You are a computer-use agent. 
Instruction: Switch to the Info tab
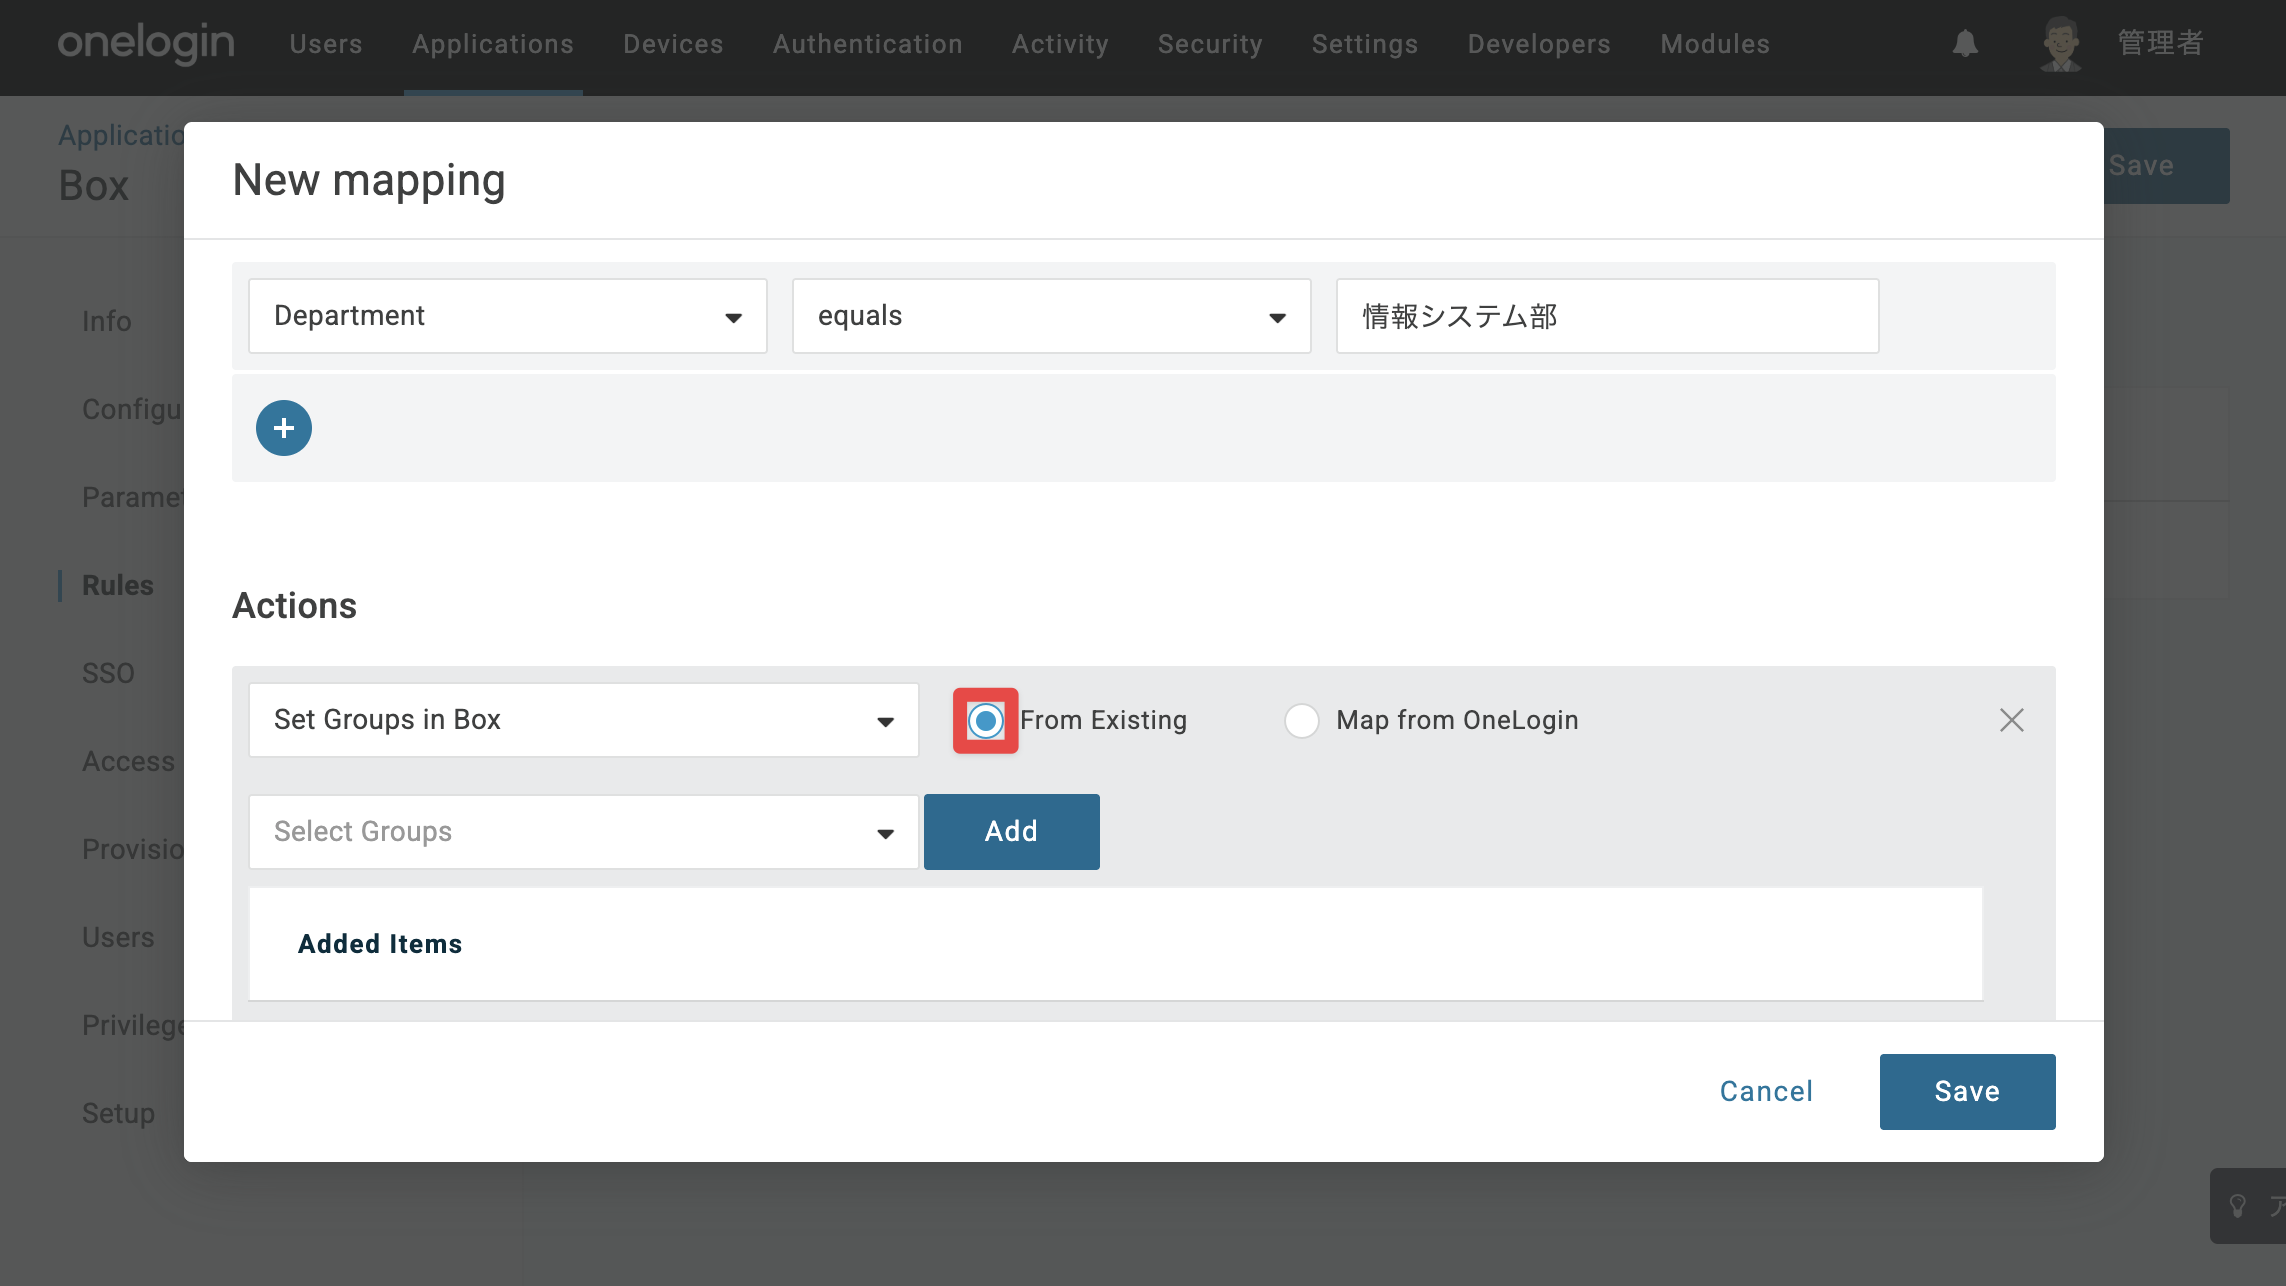[107, 321]
